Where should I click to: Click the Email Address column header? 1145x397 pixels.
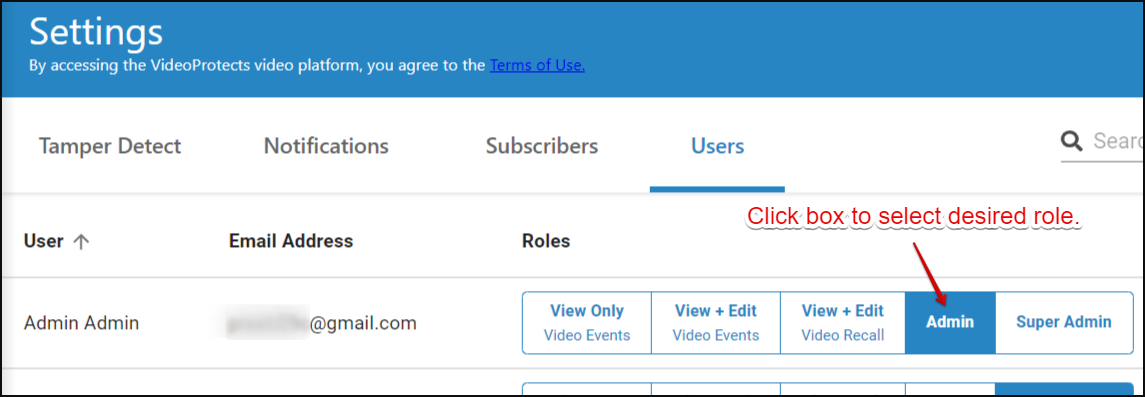(x=291, y=241)
